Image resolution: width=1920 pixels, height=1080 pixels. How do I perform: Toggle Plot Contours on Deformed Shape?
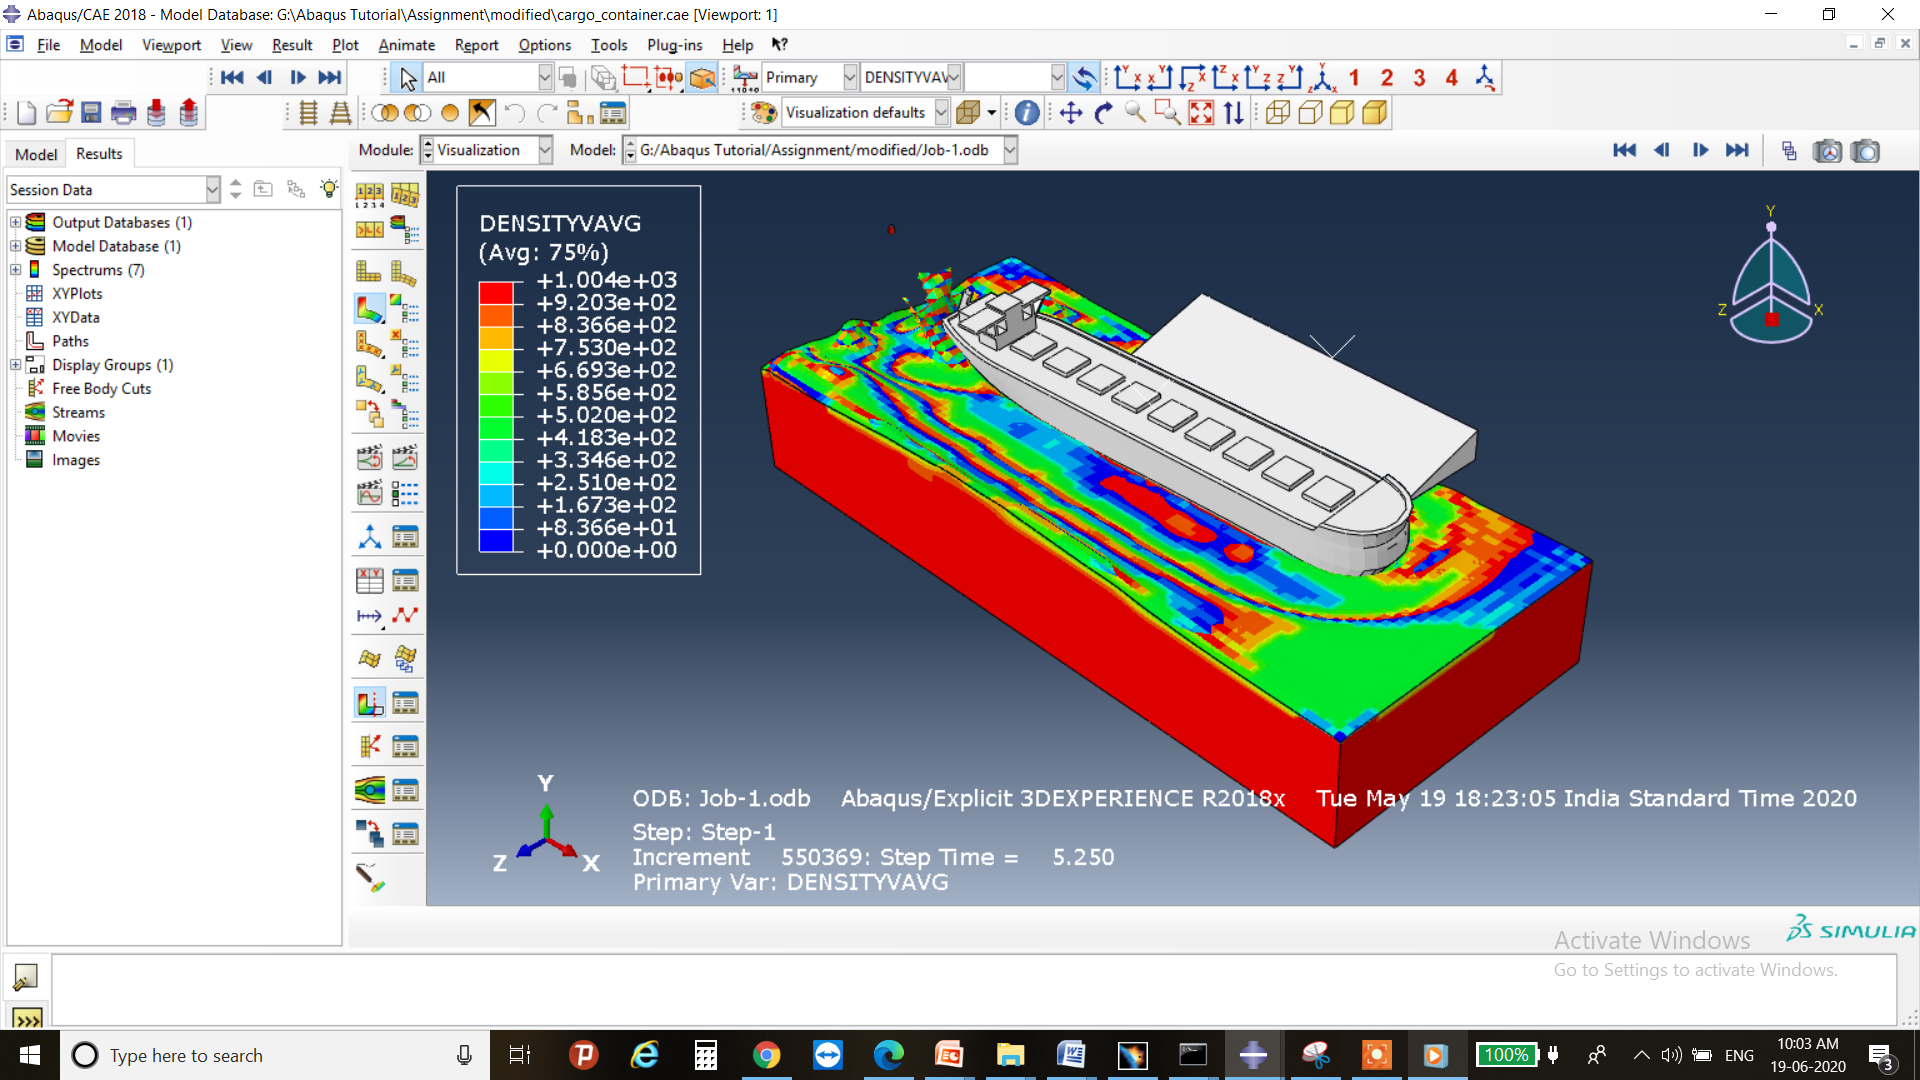369,309
